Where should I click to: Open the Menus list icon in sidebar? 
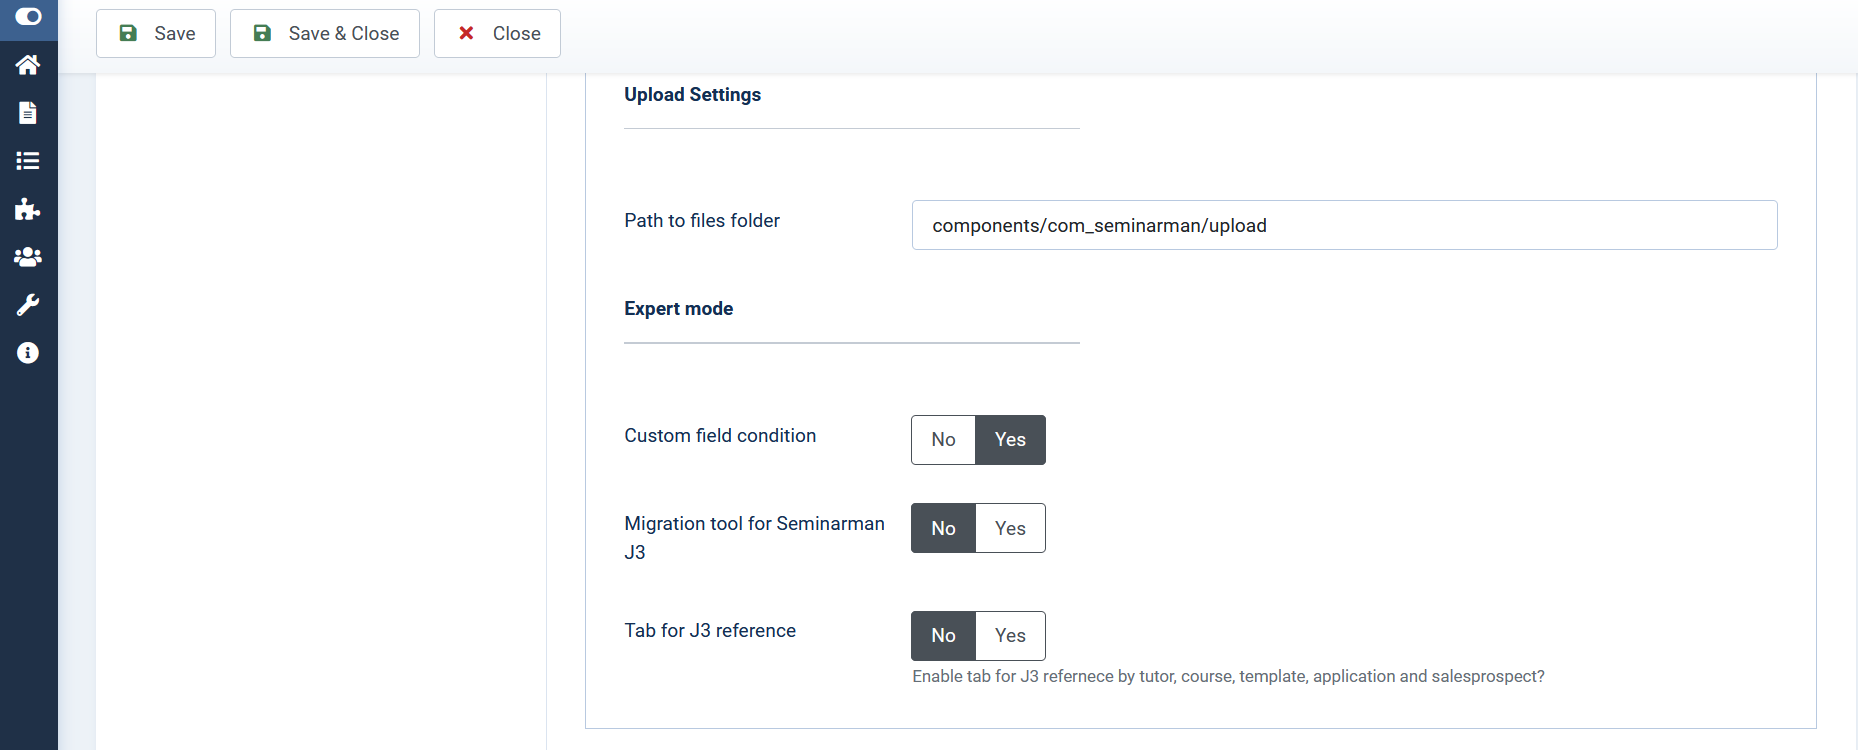tap(28, 161)
